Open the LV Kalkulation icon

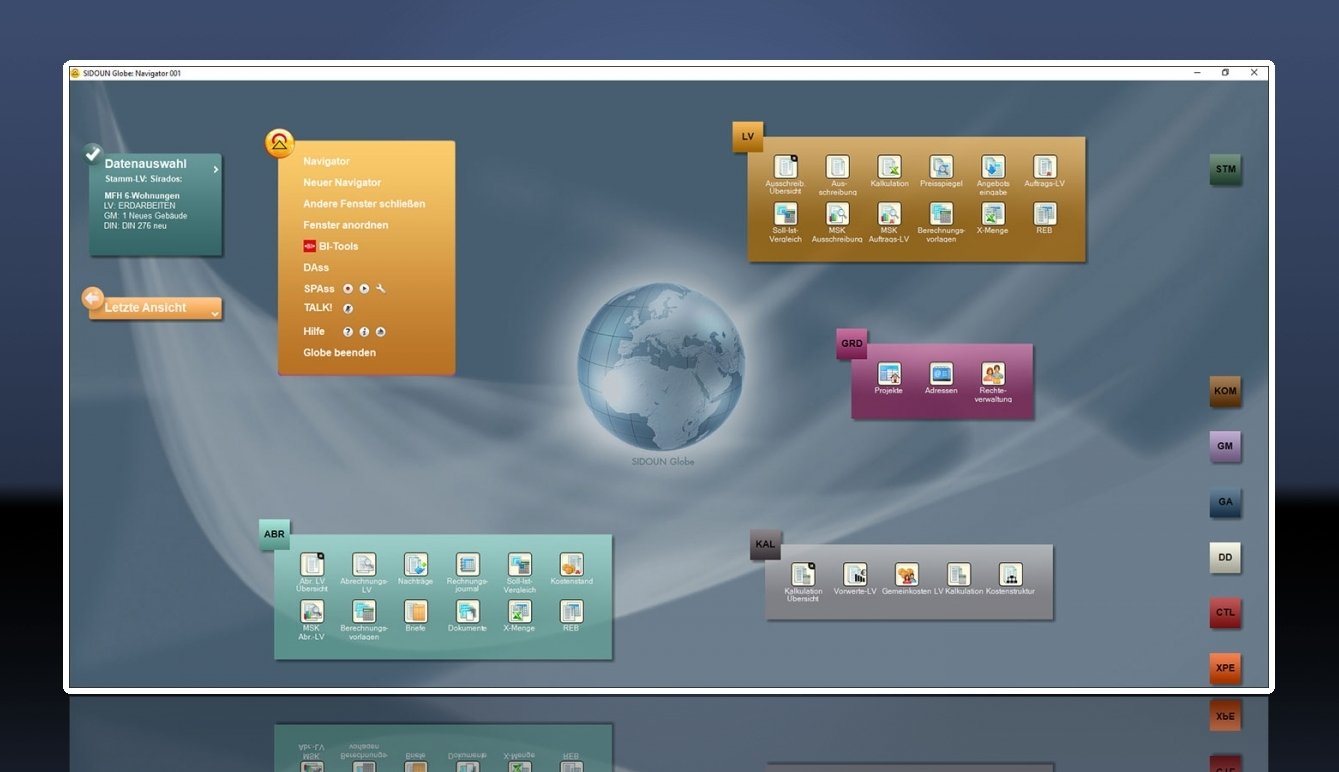(959, 574)
